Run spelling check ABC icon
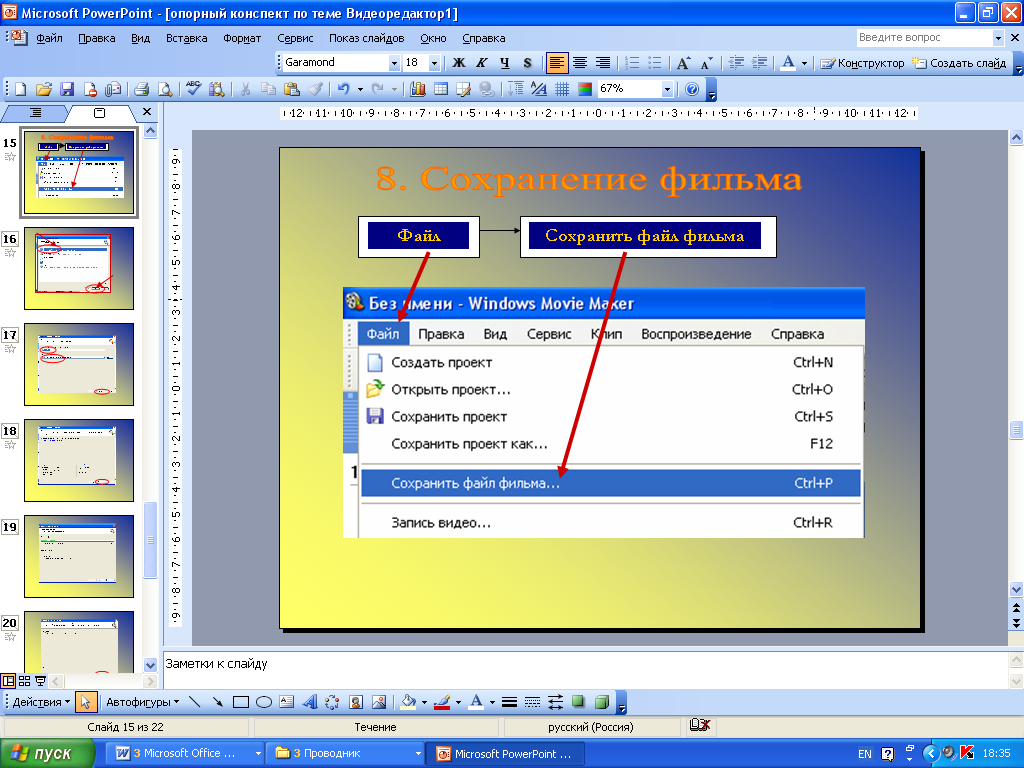This screenshot has height=768, width=1024. 194,89
